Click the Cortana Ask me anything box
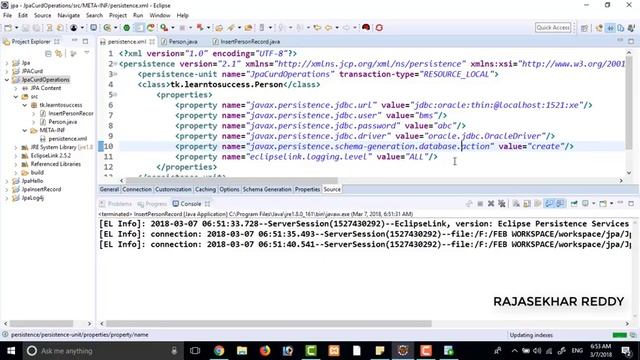The width and height of the screenshot is (640, 360). coord(100,351)
